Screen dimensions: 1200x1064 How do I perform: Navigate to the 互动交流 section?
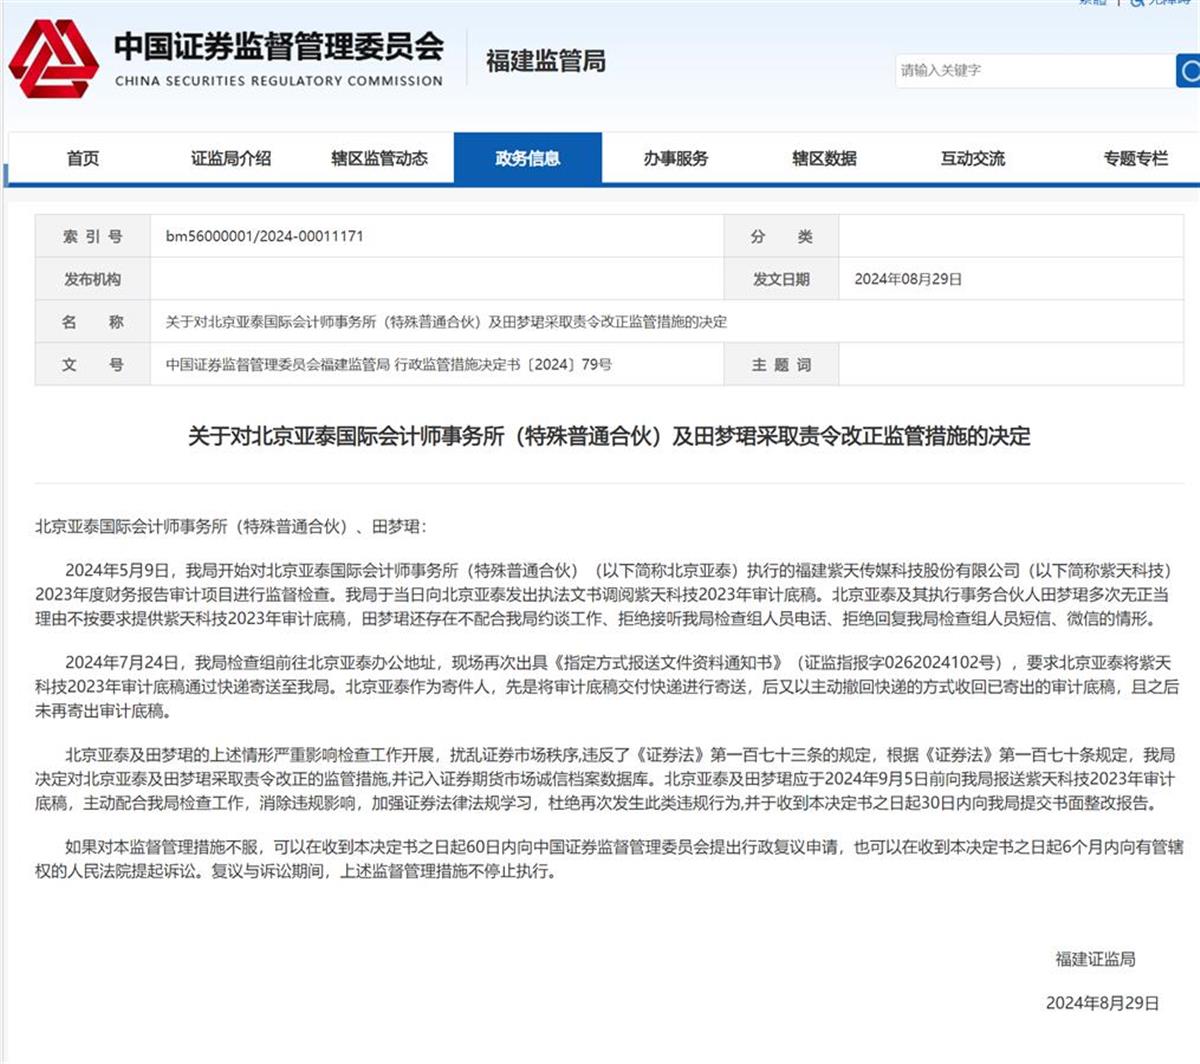pyautogui.click(x=972, y=158)
